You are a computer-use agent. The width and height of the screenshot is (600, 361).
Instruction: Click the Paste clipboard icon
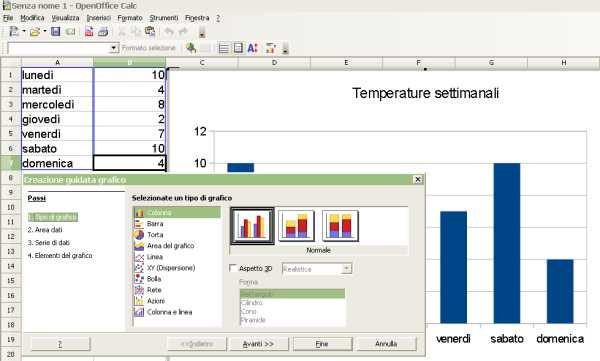pos(150,31)
